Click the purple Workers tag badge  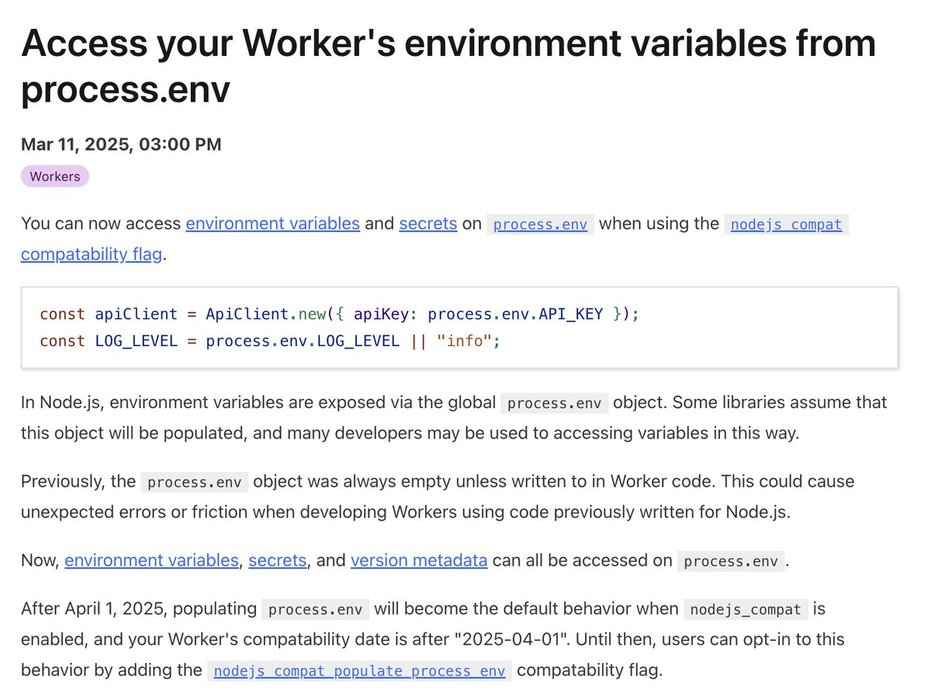(x=55, y=176)
